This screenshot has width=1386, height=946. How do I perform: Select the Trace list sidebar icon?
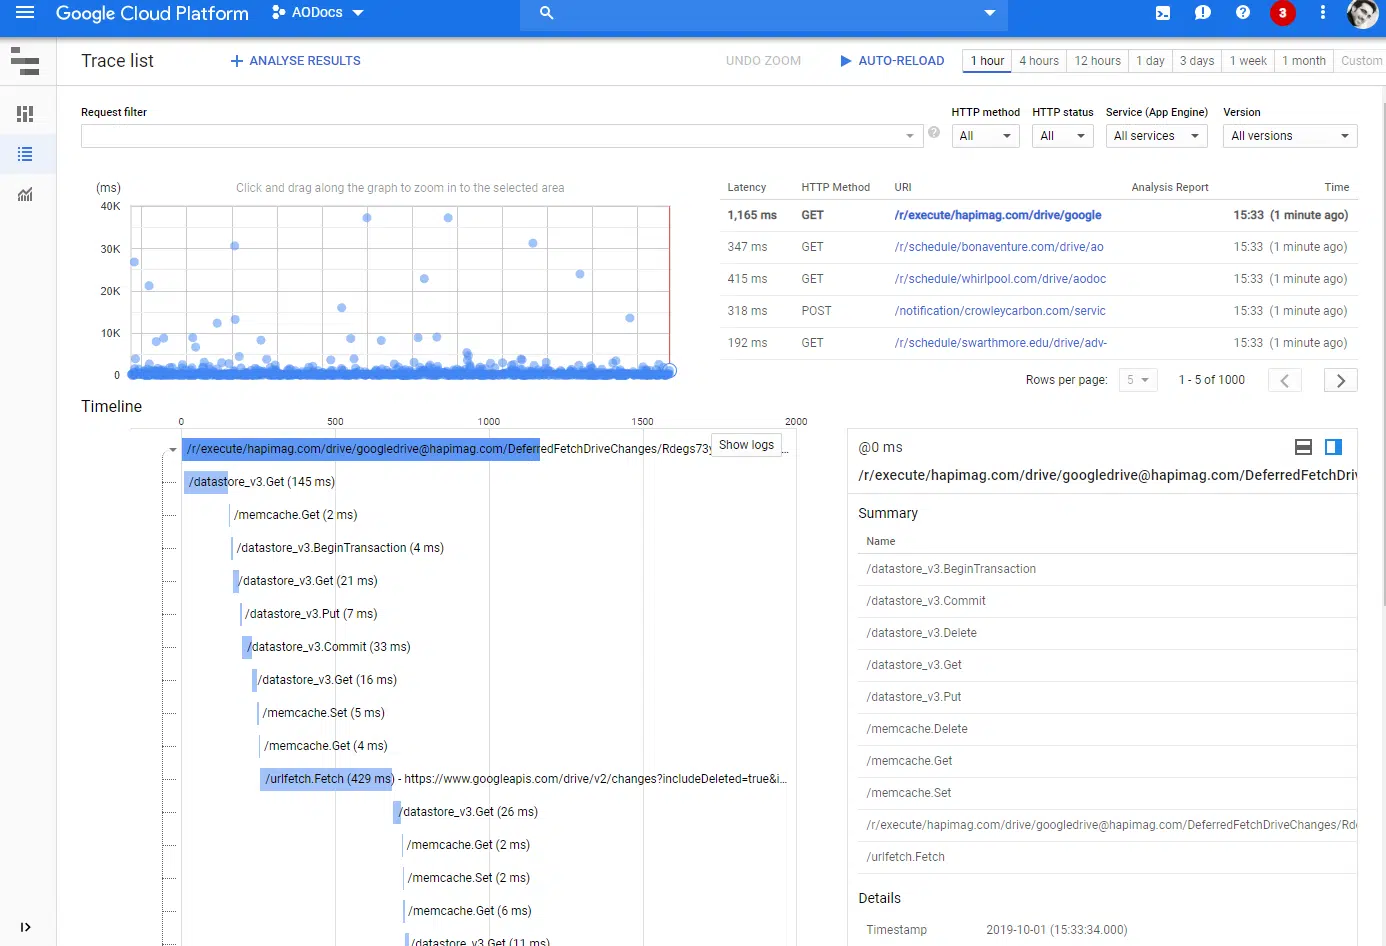25,154
